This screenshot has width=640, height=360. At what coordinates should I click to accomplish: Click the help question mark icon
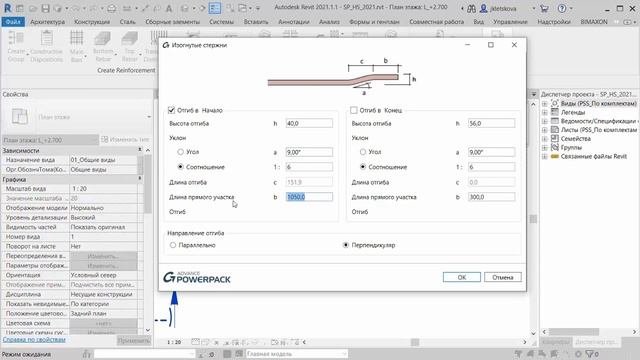[x=562, y=8]
